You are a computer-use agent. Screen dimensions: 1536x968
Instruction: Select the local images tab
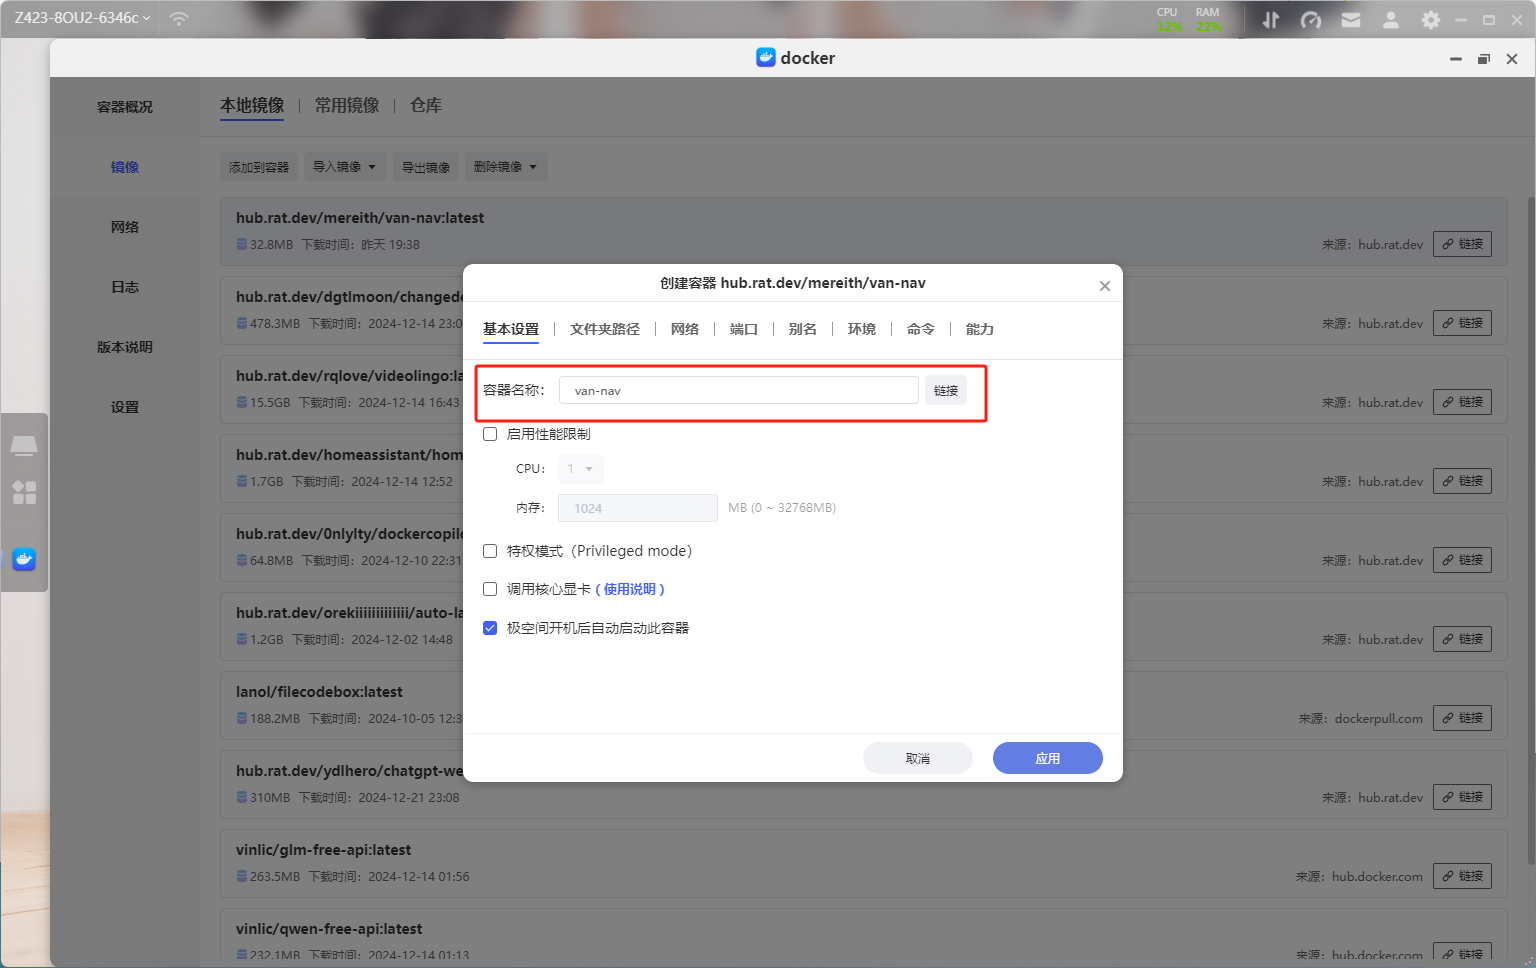click(252, 105)
